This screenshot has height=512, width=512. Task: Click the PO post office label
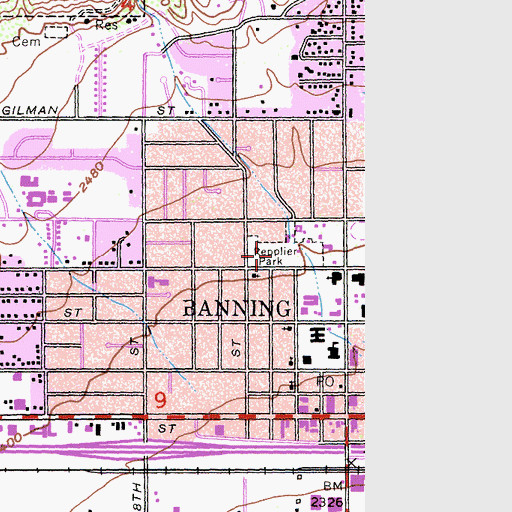coord(325,381)
